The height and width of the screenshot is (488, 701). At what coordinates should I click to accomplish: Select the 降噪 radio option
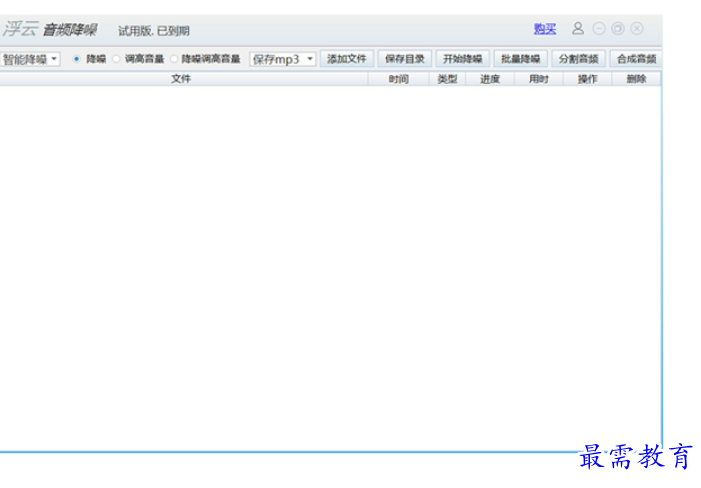(76, 59)
